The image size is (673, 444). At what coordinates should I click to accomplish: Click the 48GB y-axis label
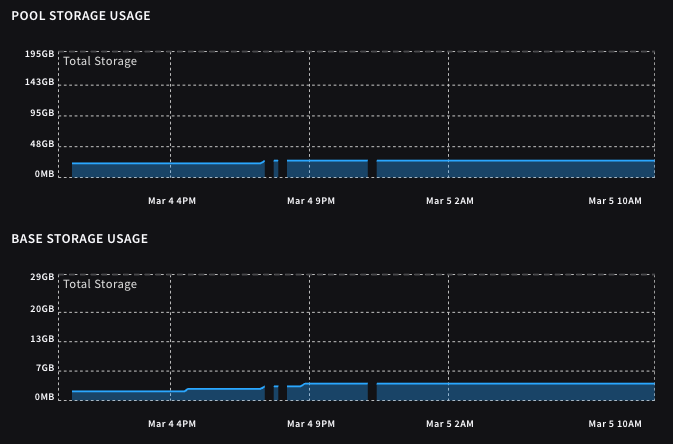click(42, 145)
